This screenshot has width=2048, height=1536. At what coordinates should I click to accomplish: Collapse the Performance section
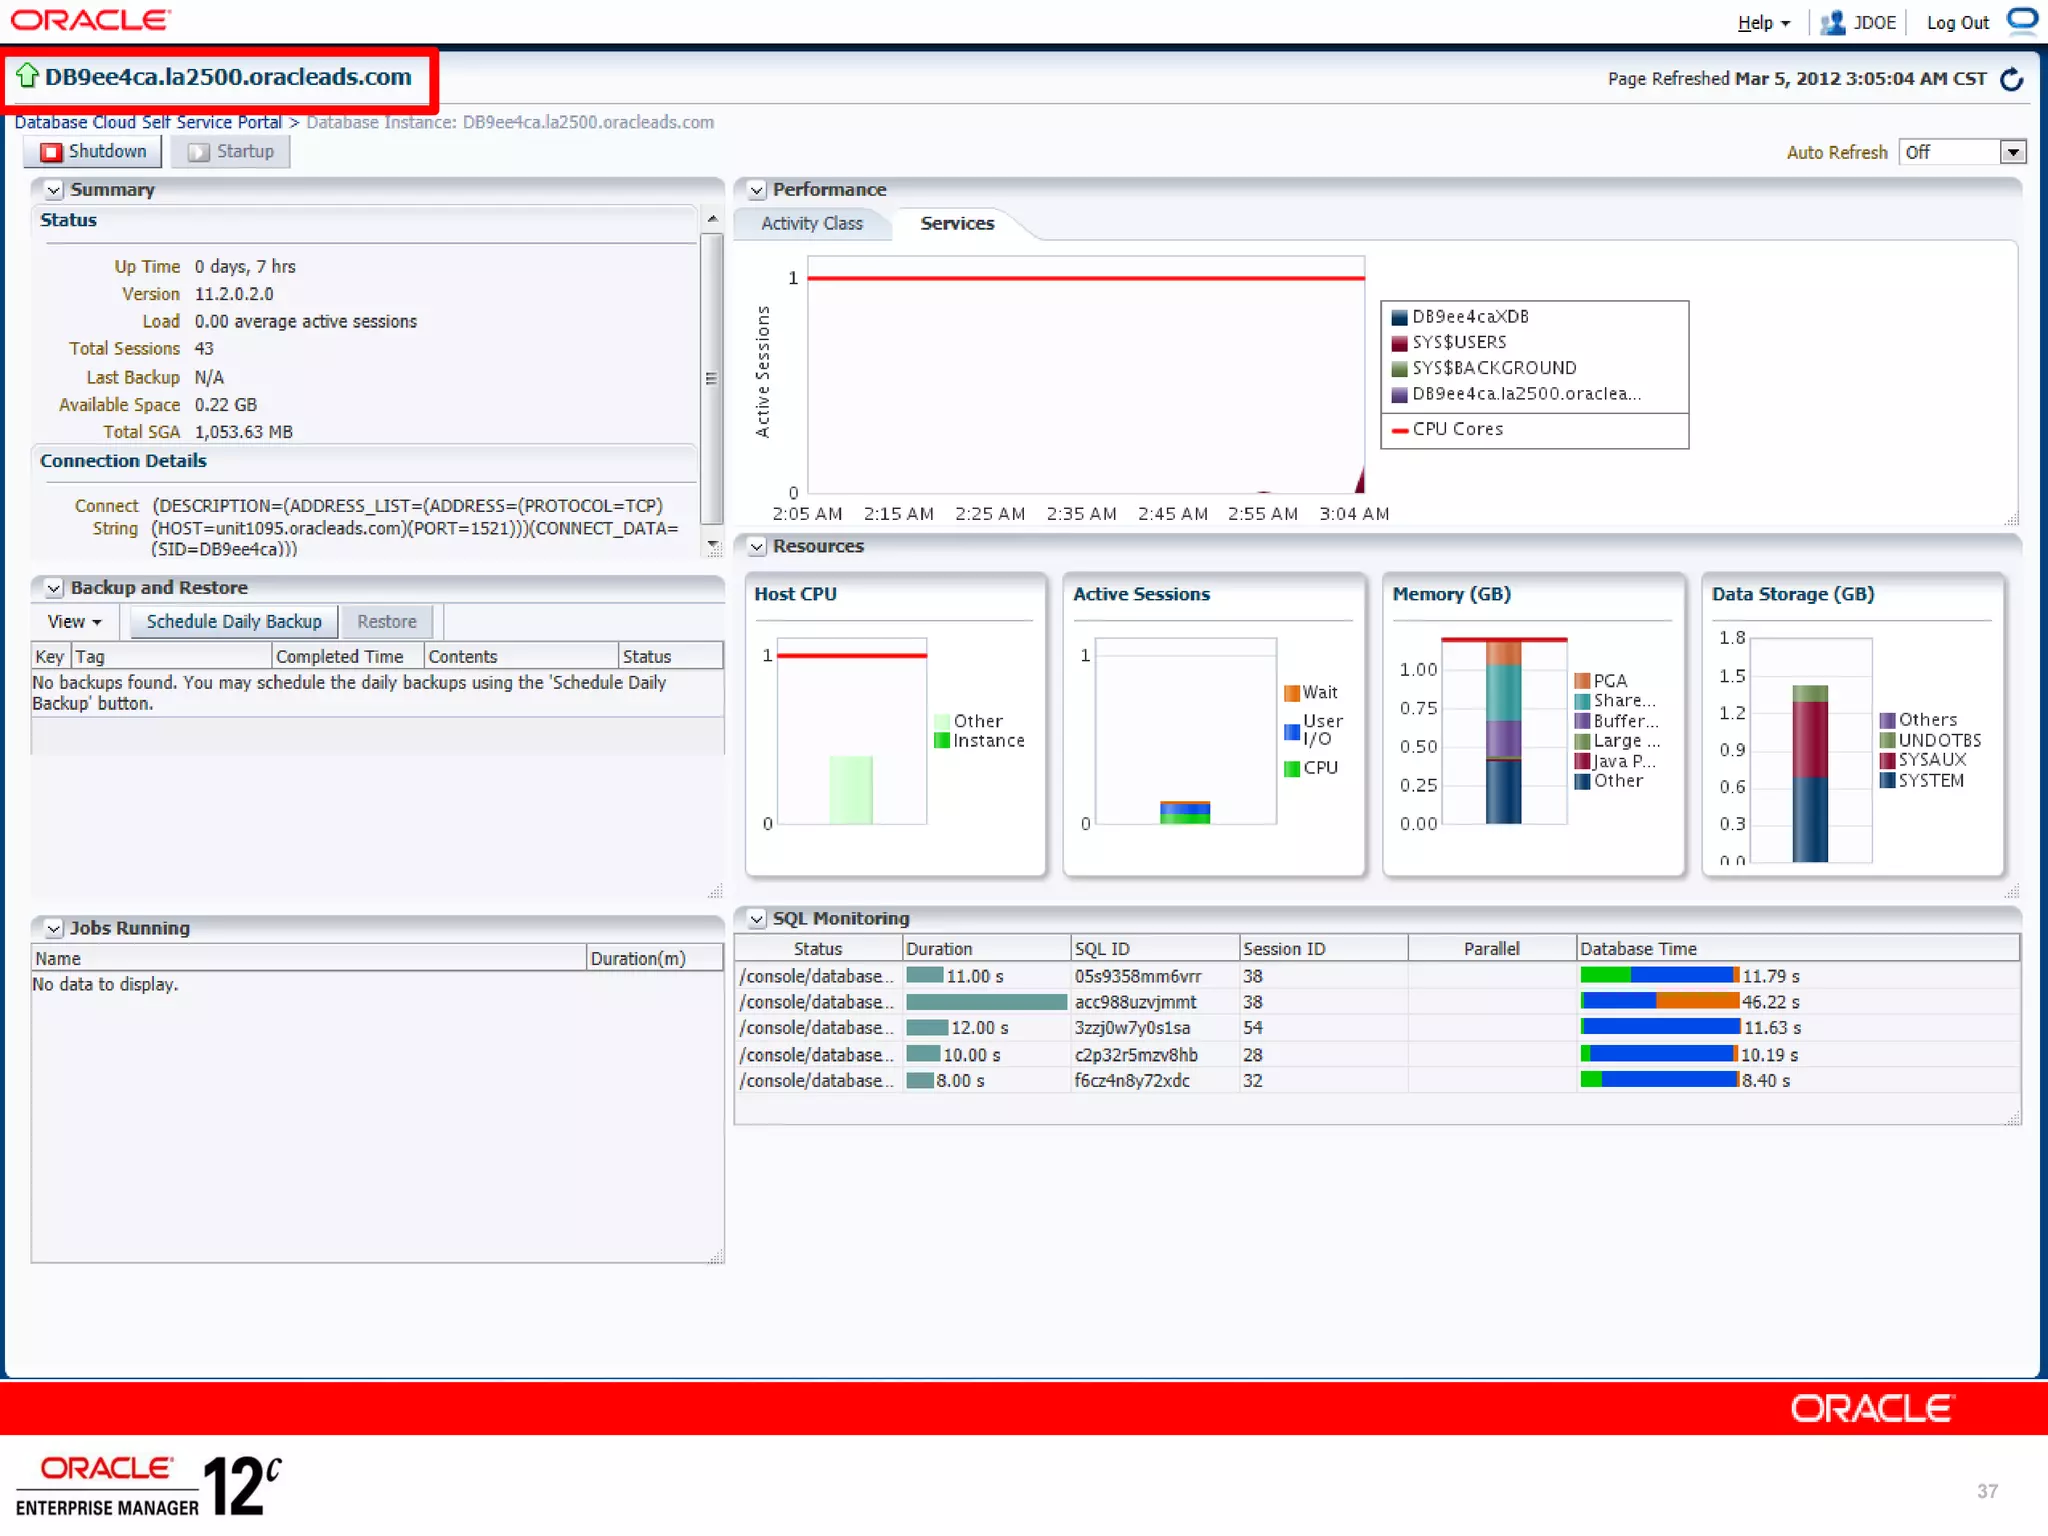[757, 190]
